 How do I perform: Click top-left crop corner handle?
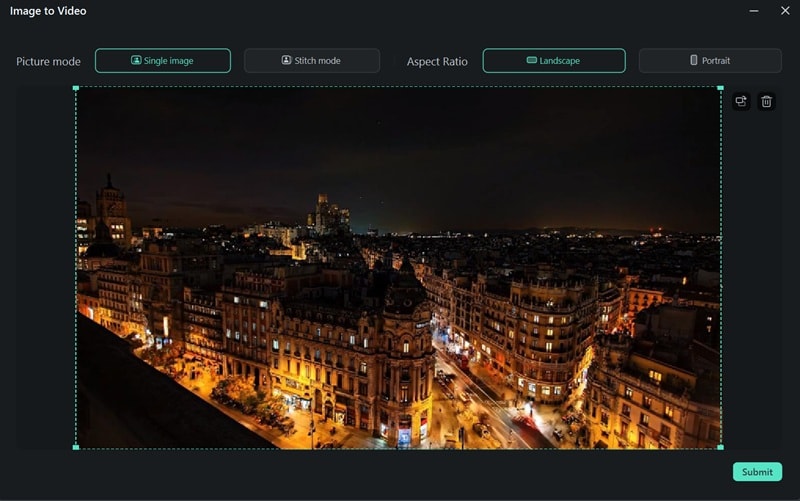(76, 88)
